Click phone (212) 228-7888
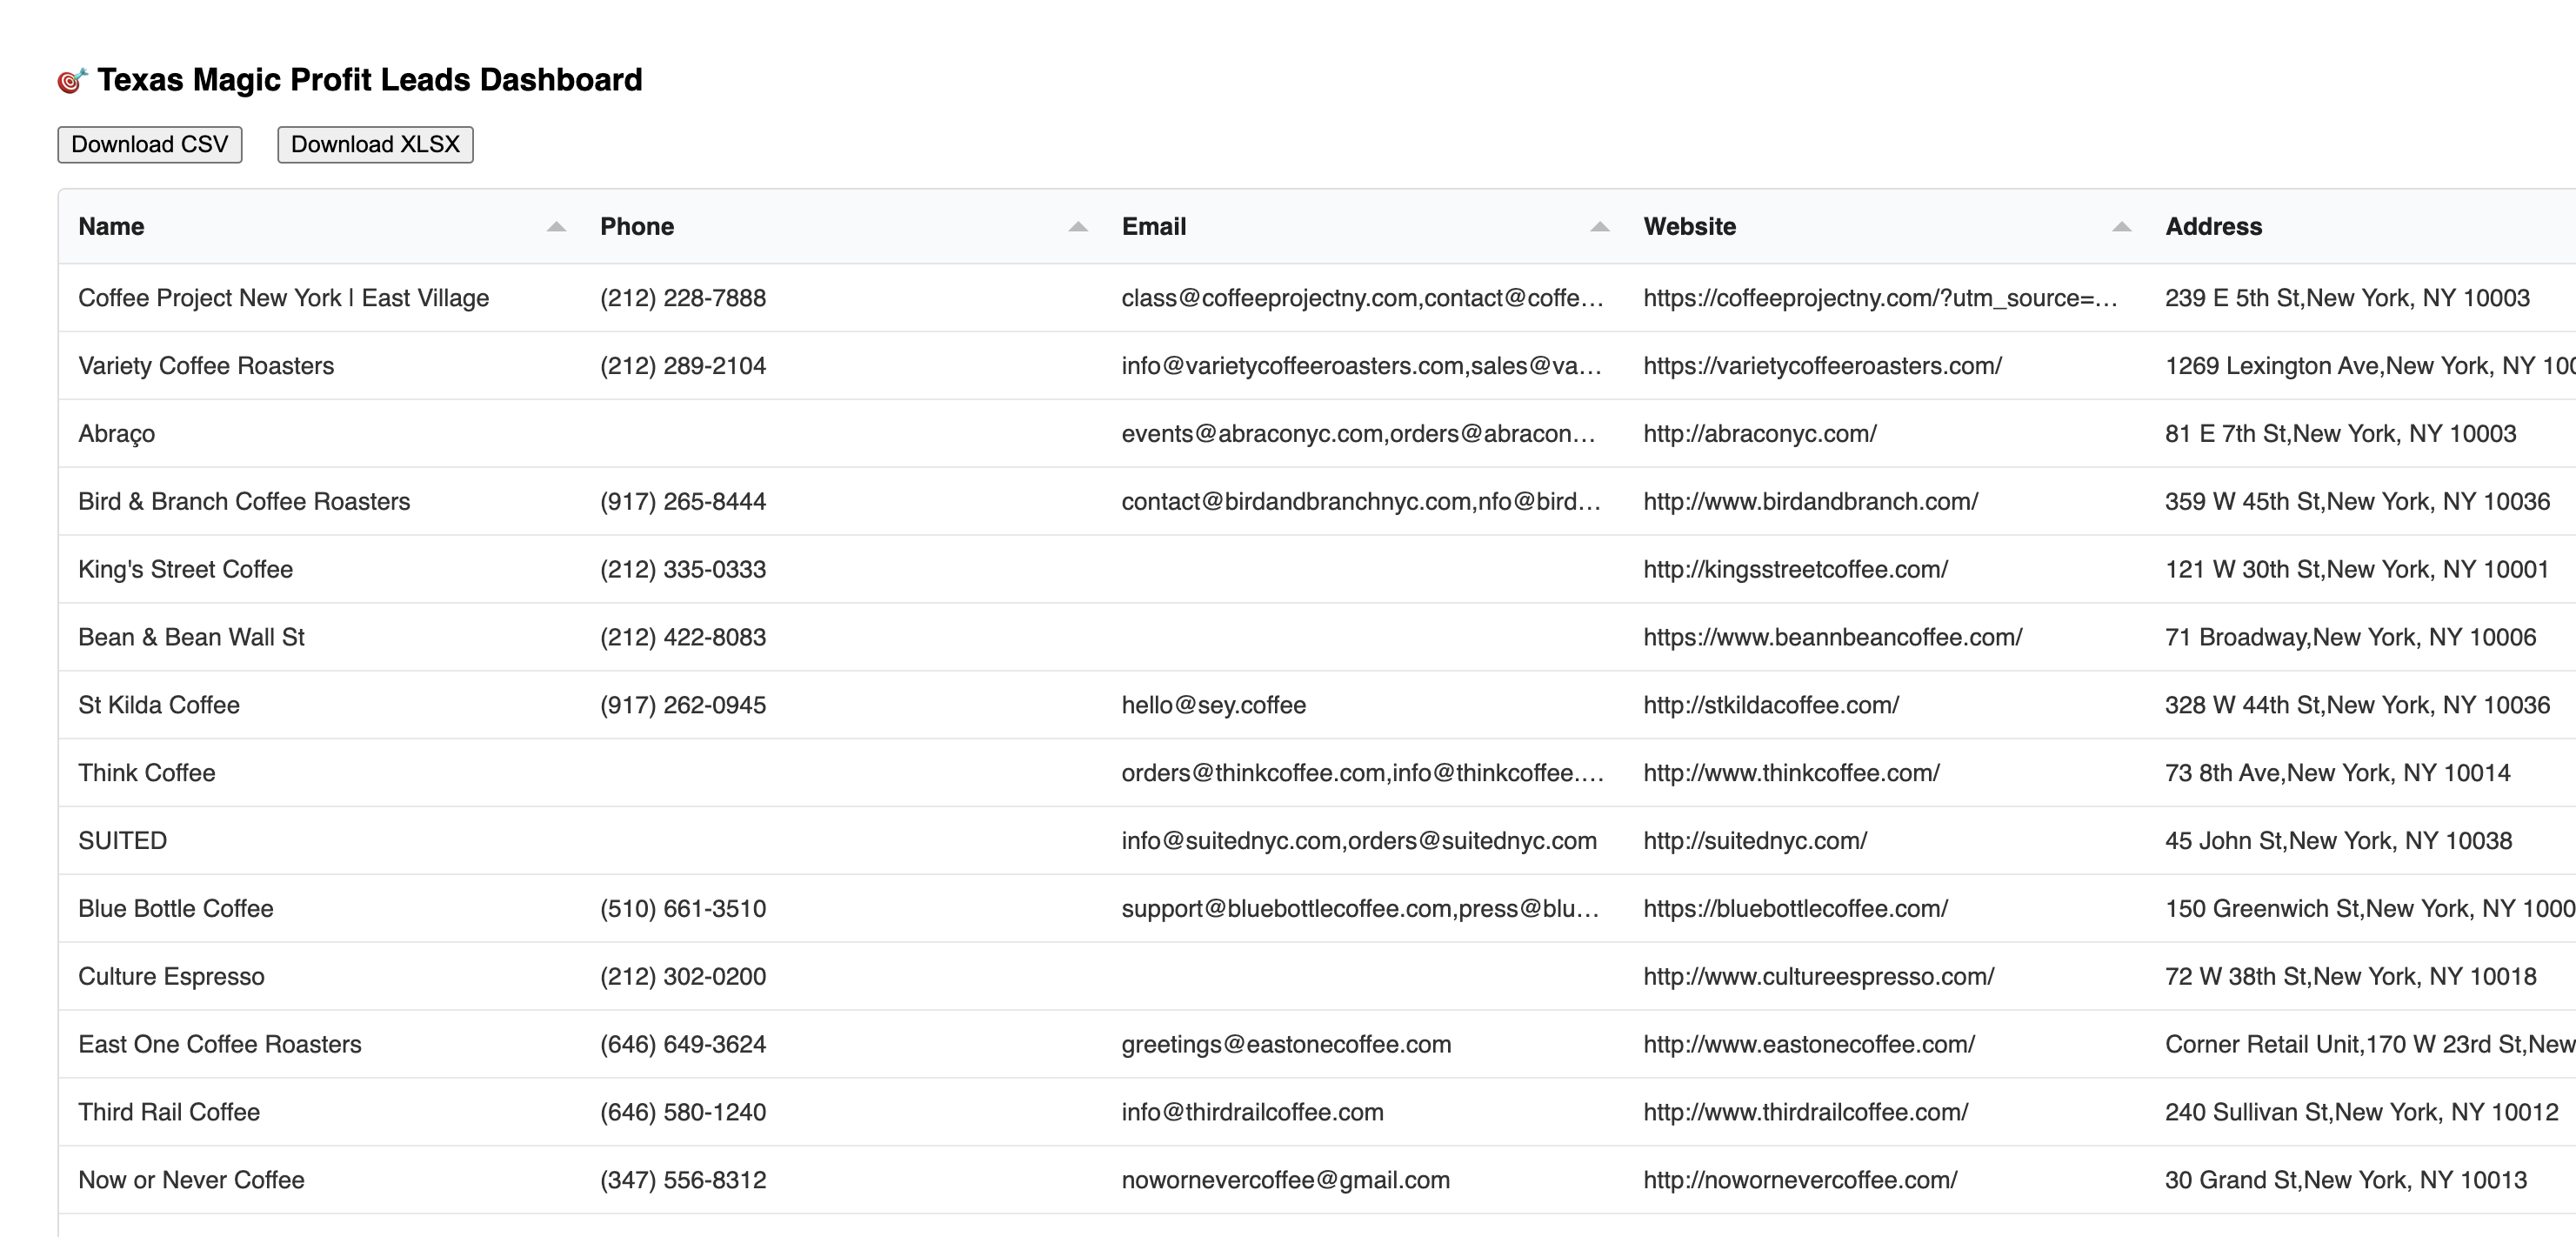Viewport: 2576px width, 1237px height. pos(683,298)
